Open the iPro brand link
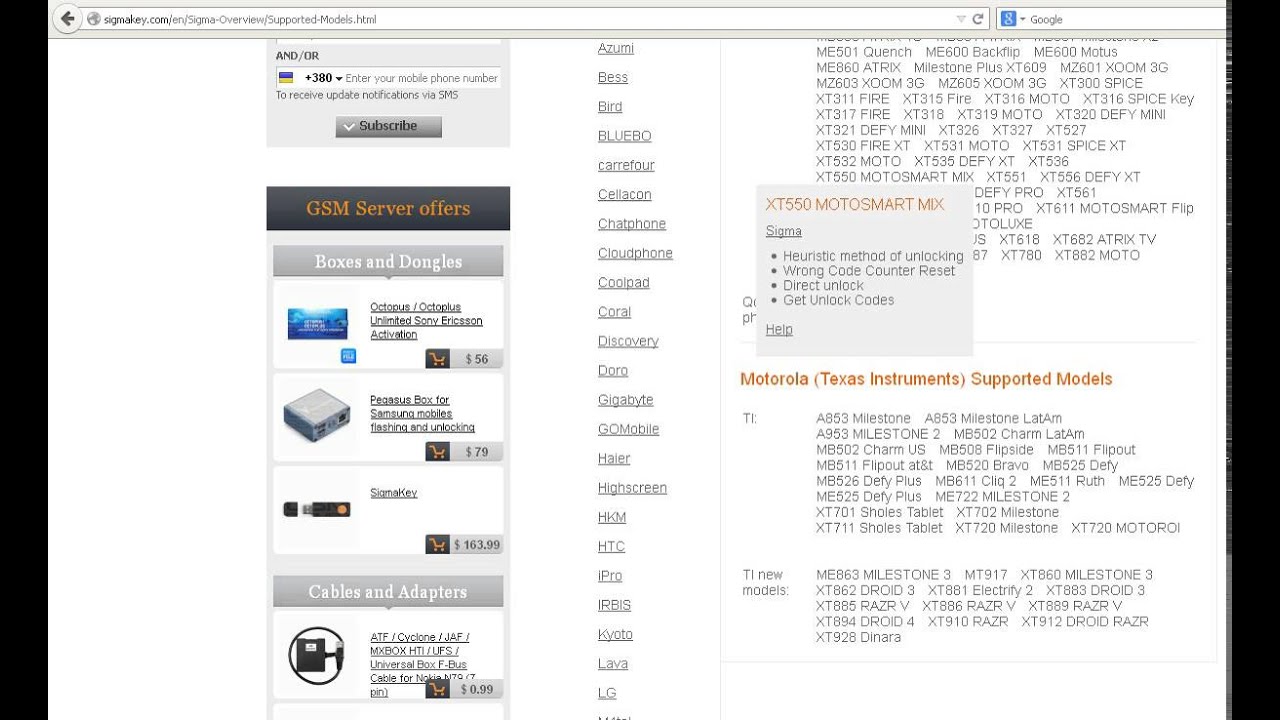Image resolution: width=1280 pixels, height=720 pixels. [x=610, y=576]
